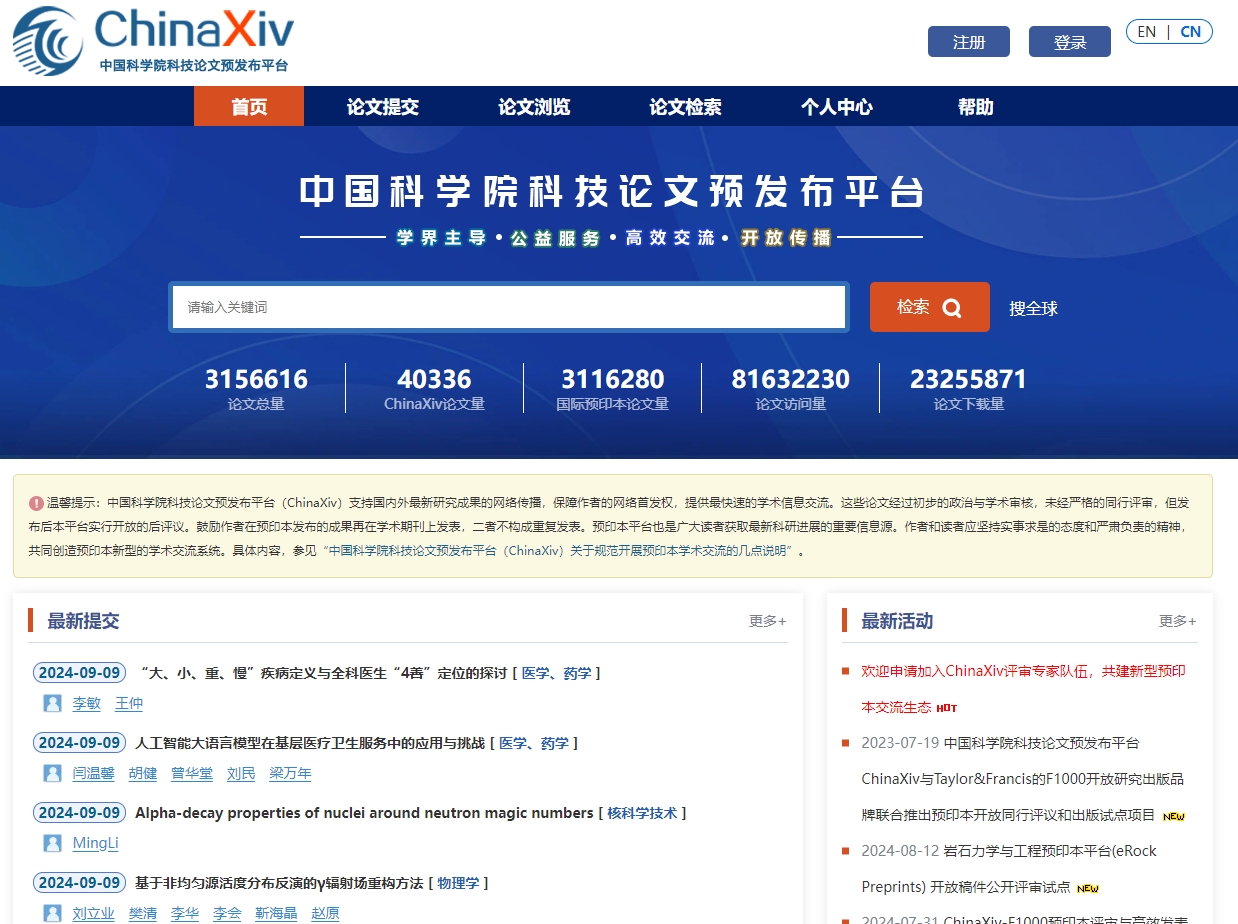Click author avatar icon beside 闫温馨
Viewport: 1238px width, 924px height.
coord(53,774)
